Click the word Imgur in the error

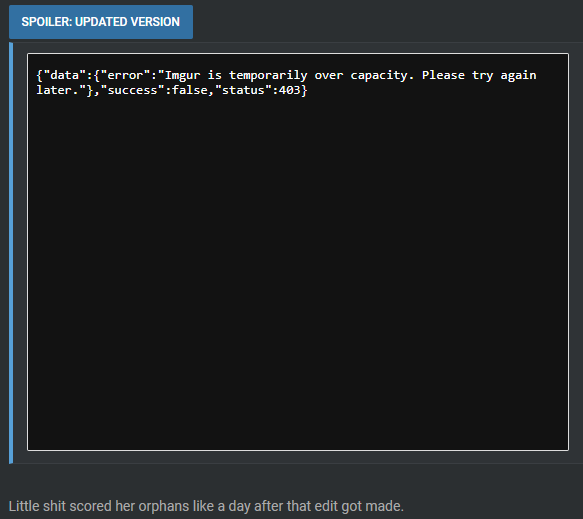tap(183, 75)
